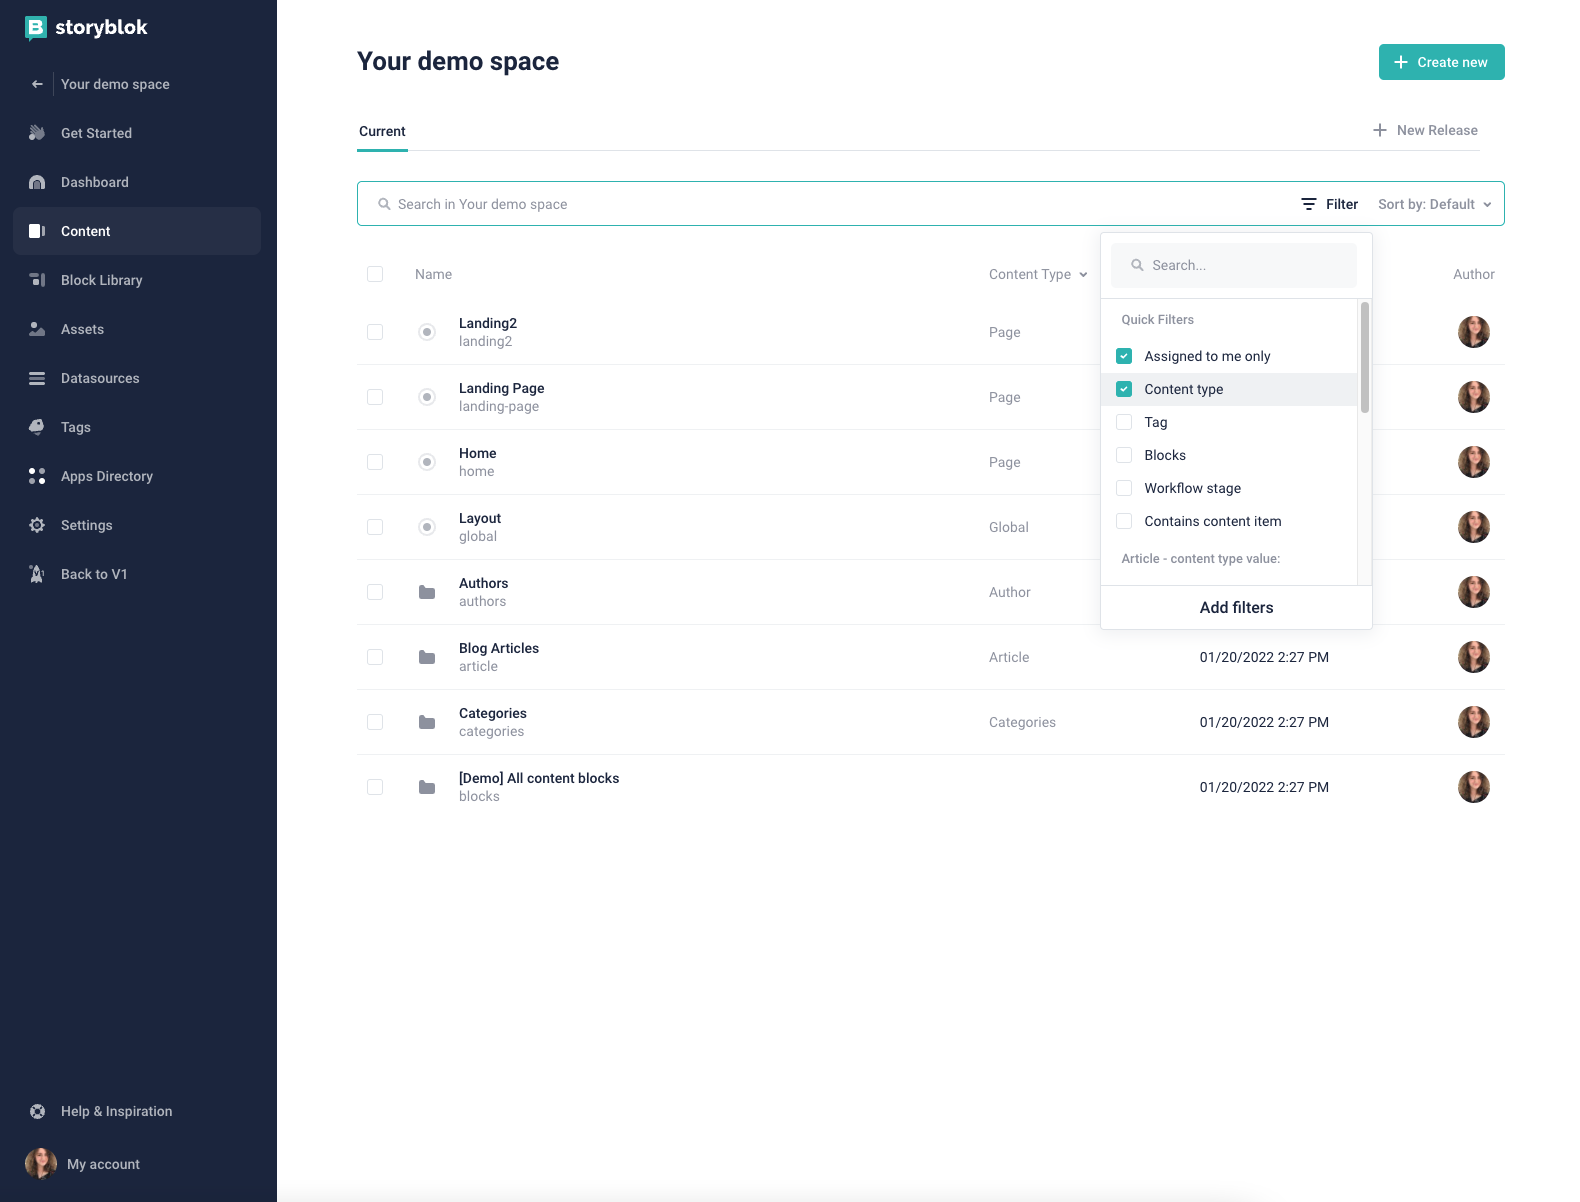Click the Add filters button
The width and height of the screenshot is (1580, 1202).
coord(1236,608)
